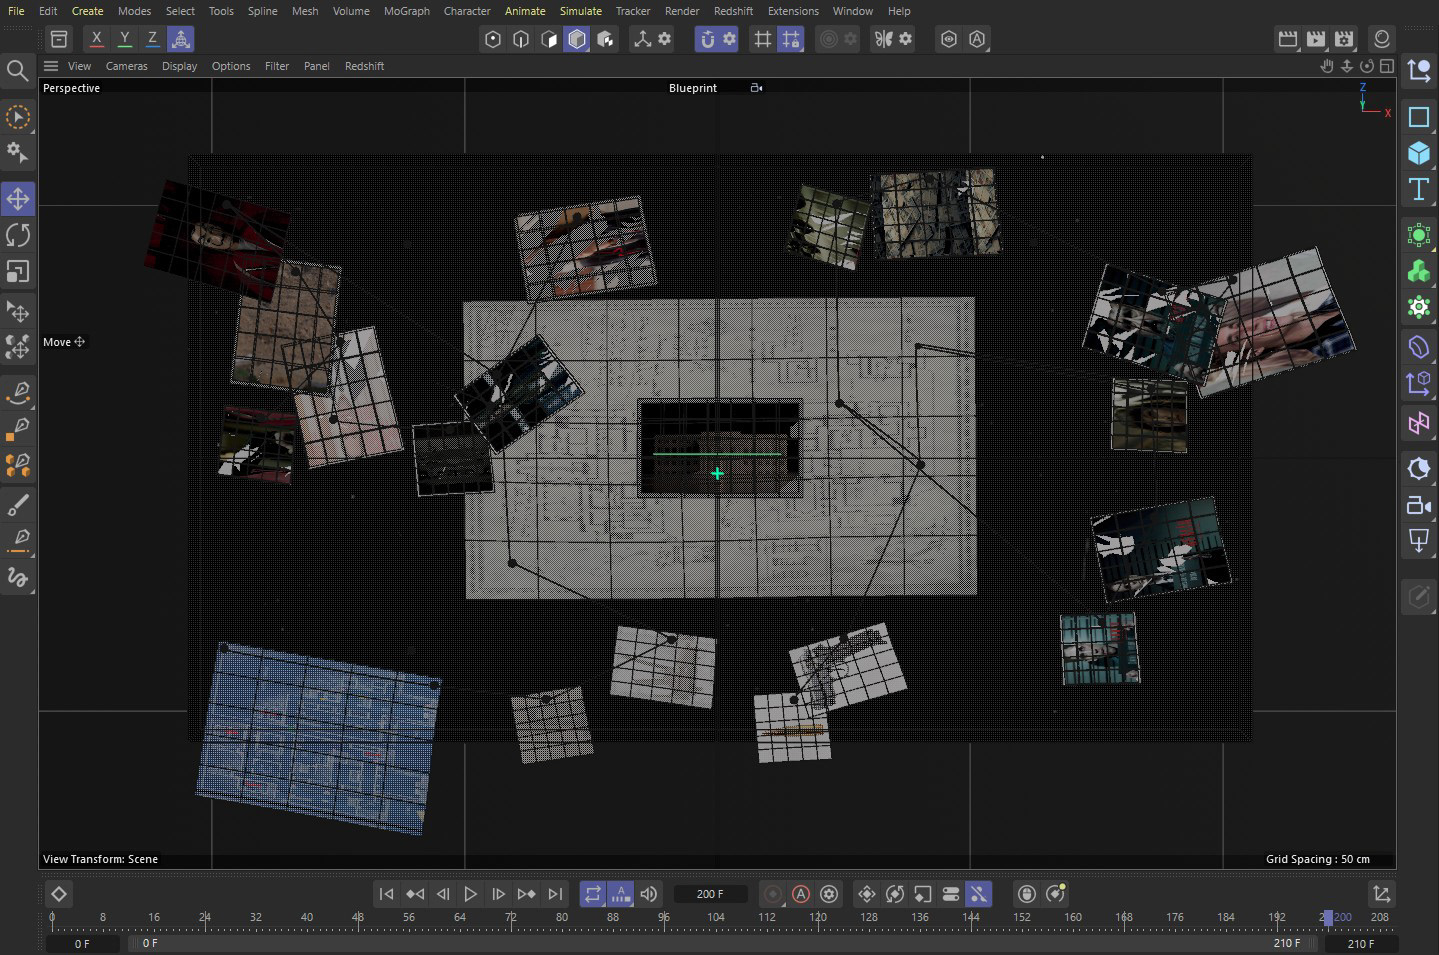Screen dimensions: 1439x955
Task: Toggle the X axis lock
Action: [x=96, y=39]
